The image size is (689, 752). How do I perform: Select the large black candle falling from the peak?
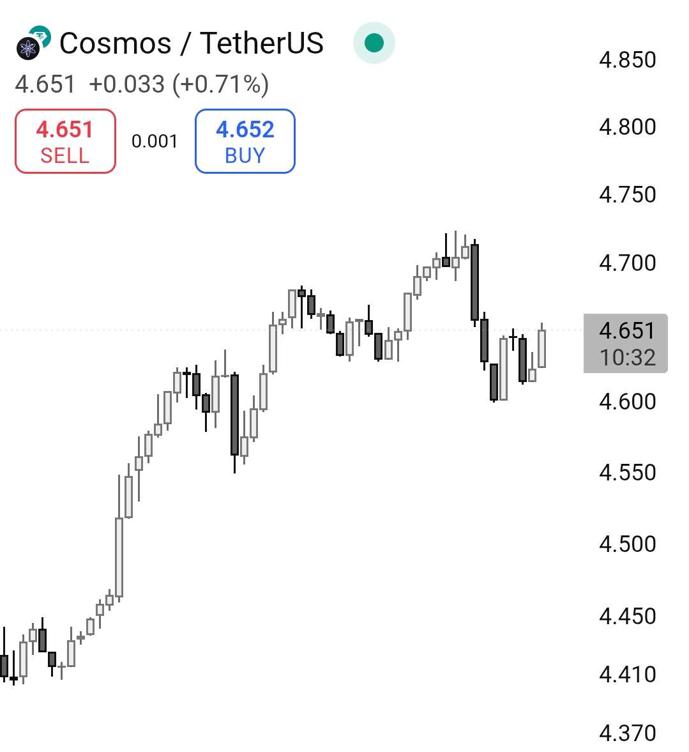pos(475,281)
